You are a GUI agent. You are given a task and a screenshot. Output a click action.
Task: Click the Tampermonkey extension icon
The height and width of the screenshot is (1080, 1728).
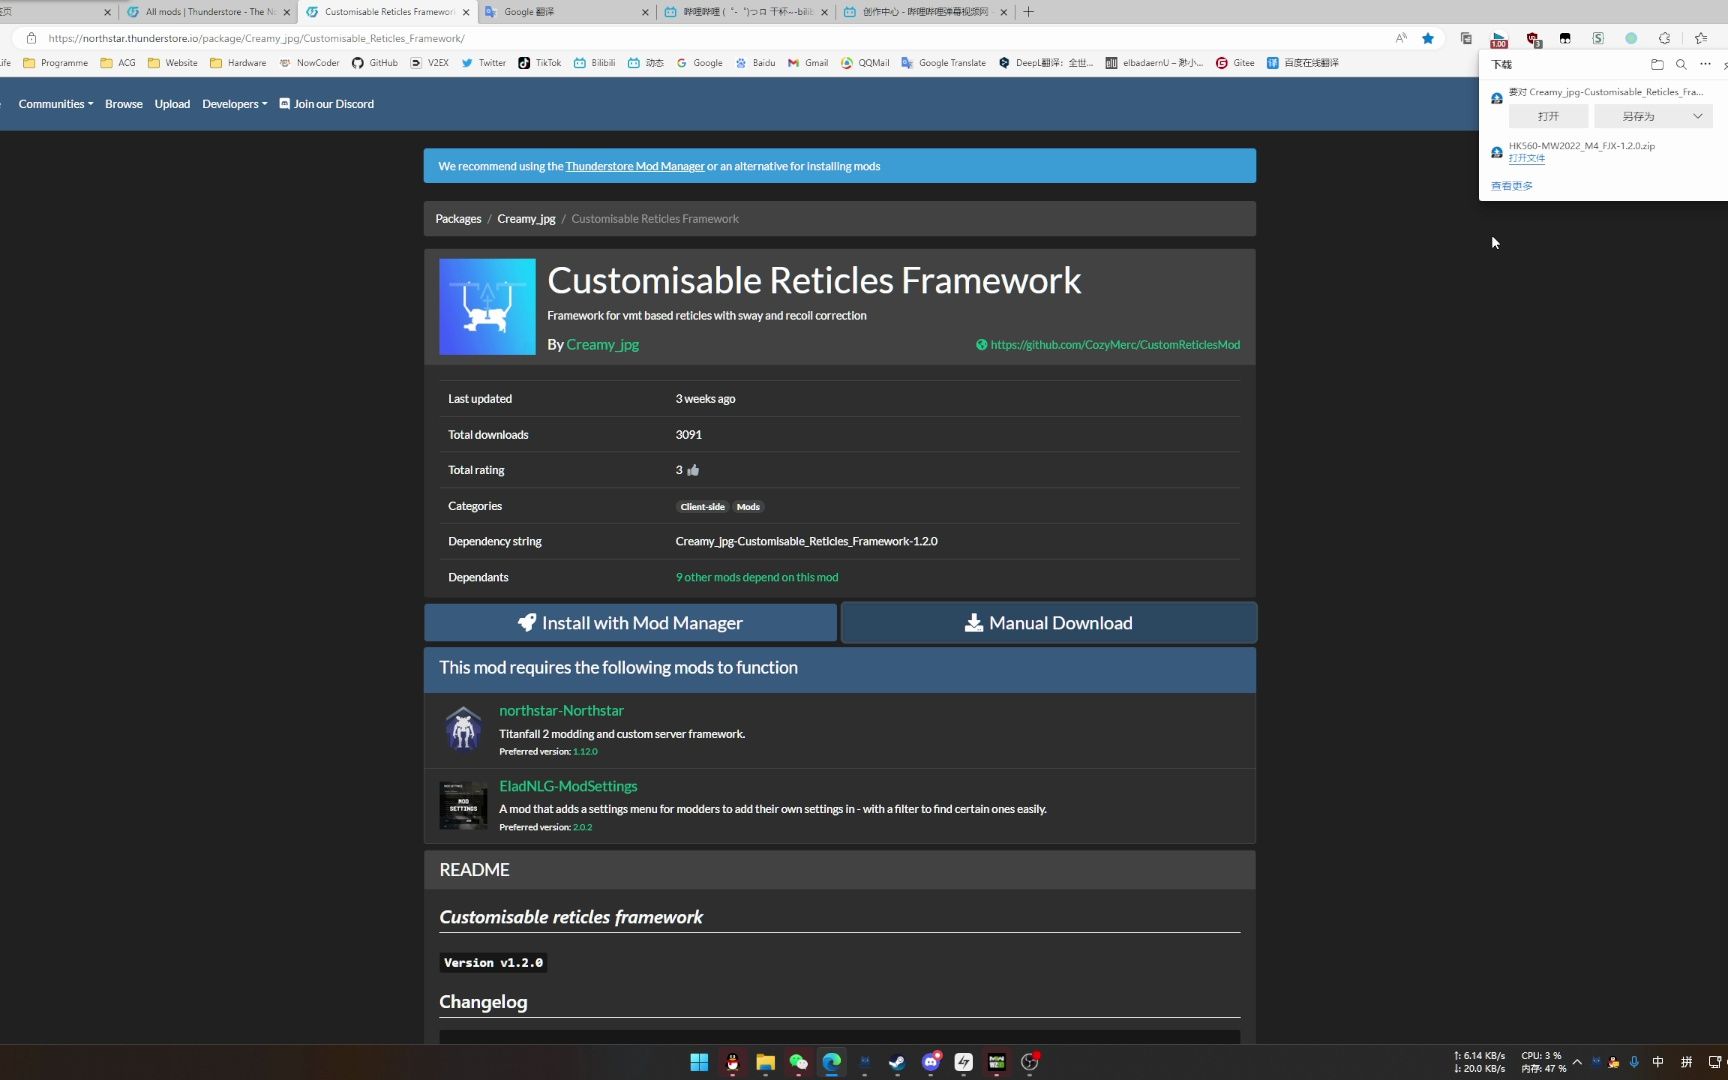(1565, 38)
